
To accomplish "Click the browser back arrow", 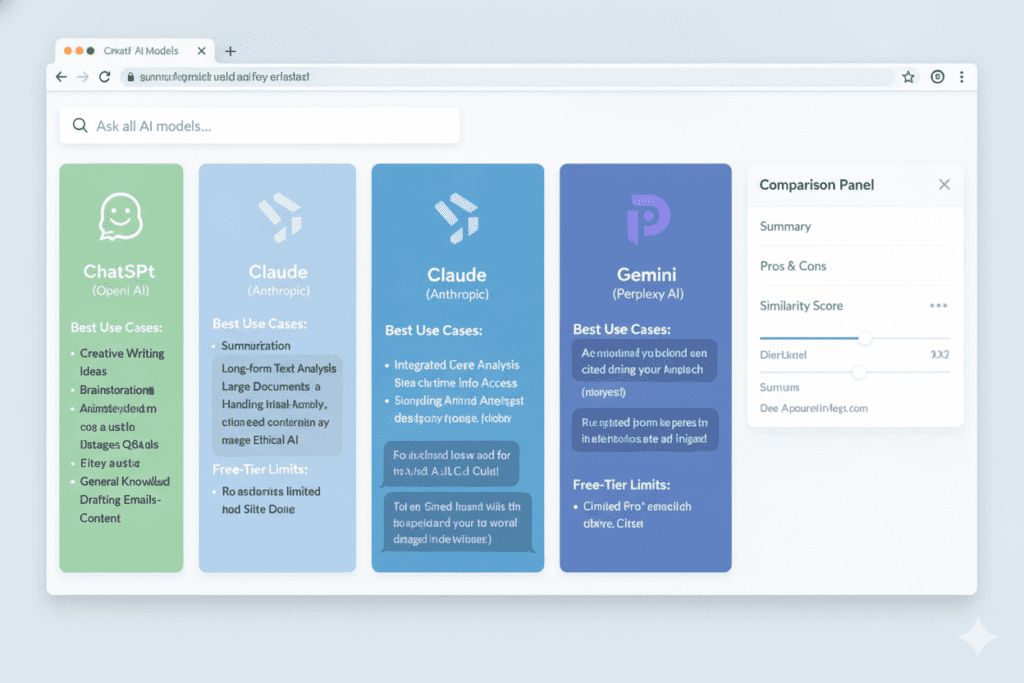I will pyautogui.click(x=61, y=77).
